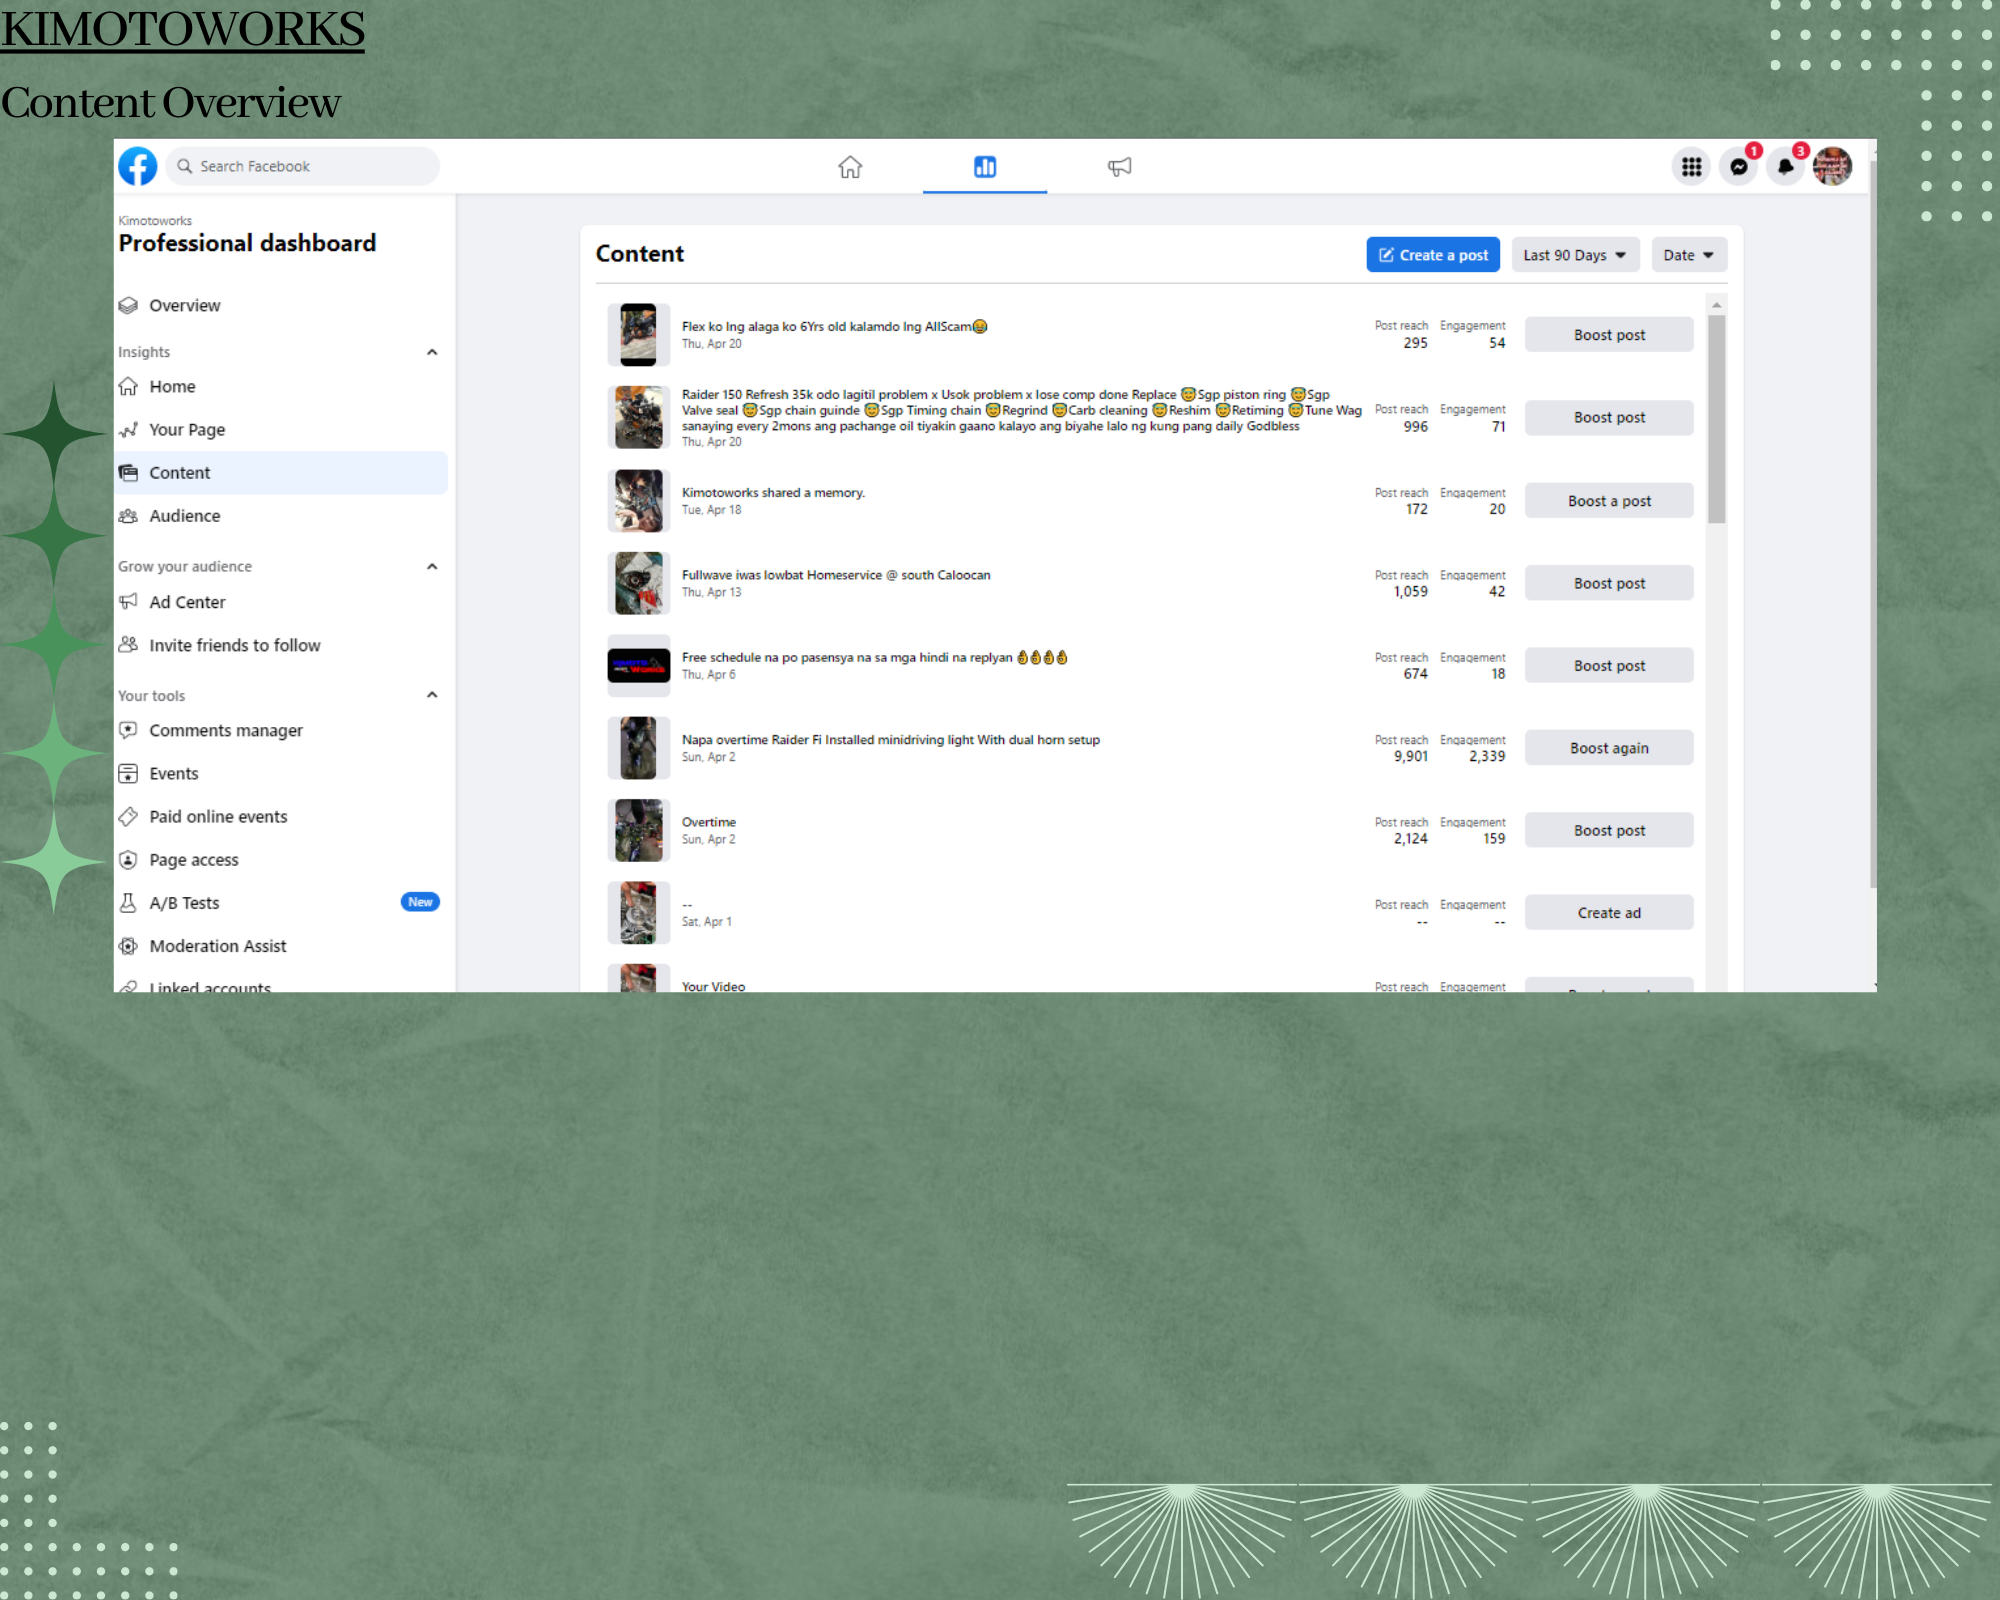Viewport: 2000px width, 1600px height.
Task: Click the Paid online events ticket icon
Action: pyautogui.click(x=128, y=816)
